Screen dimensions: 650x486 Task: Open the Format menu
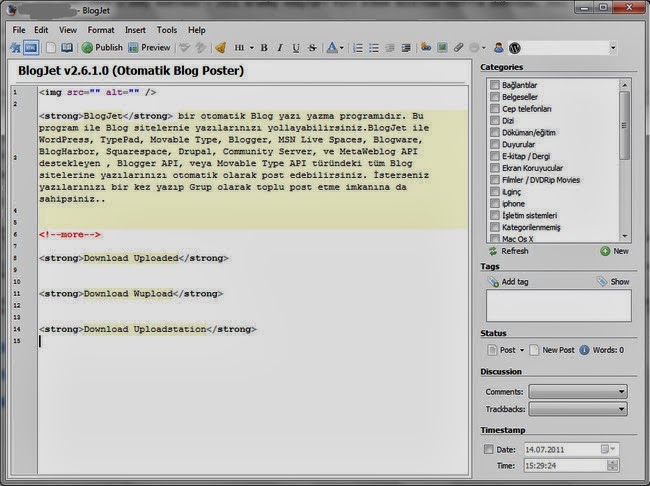click(101, 30)
